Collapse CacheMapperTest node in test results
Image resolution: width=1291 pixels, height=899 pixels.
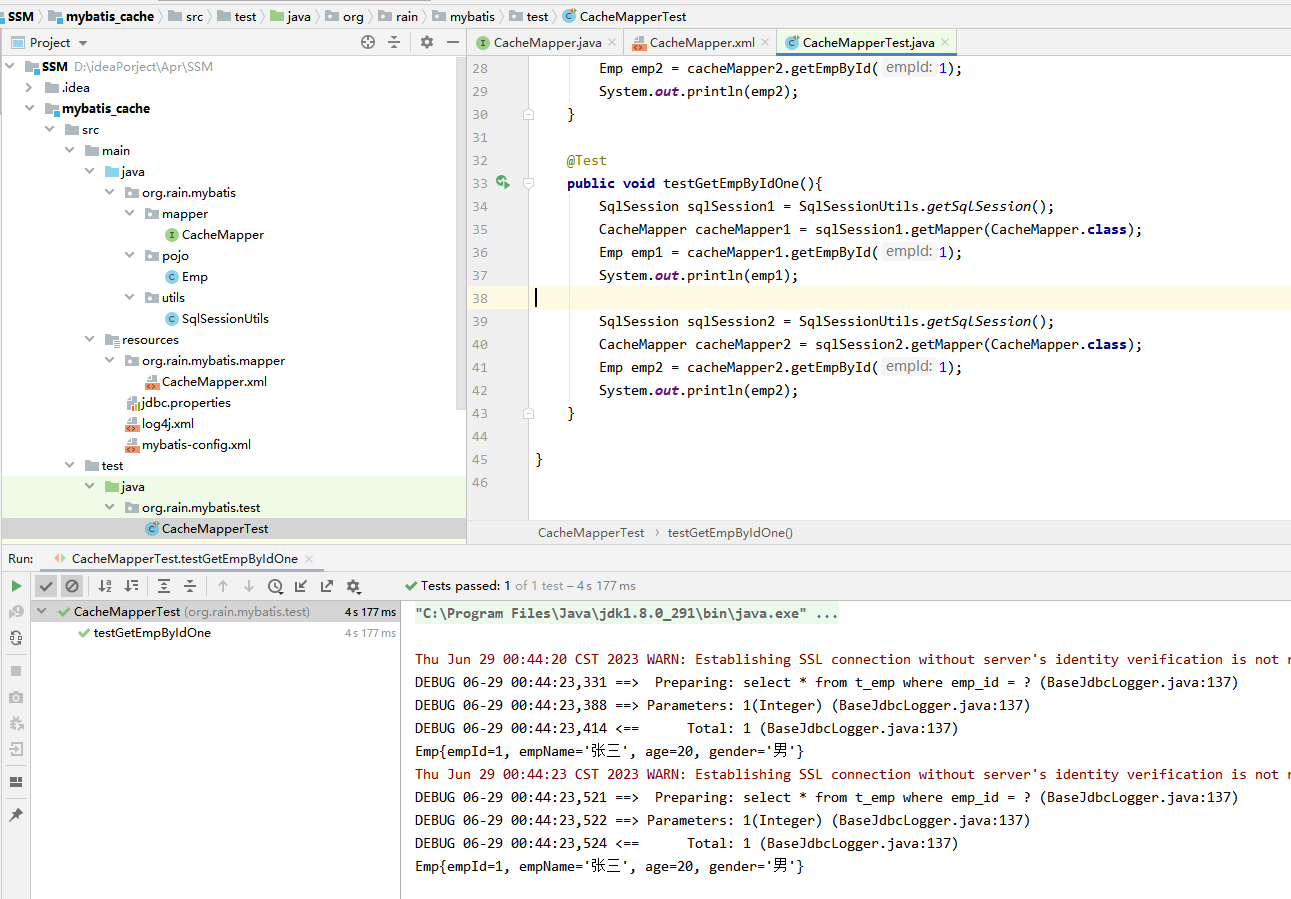point(42,612)
